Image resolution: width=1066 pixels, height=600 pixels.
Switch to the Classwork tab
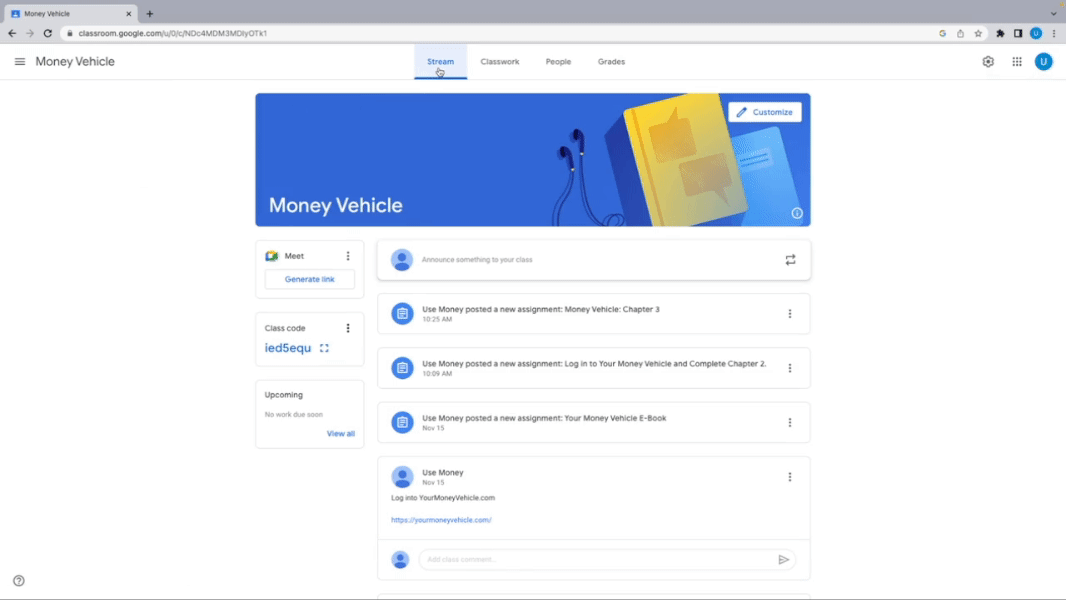(x=500, y=62)
